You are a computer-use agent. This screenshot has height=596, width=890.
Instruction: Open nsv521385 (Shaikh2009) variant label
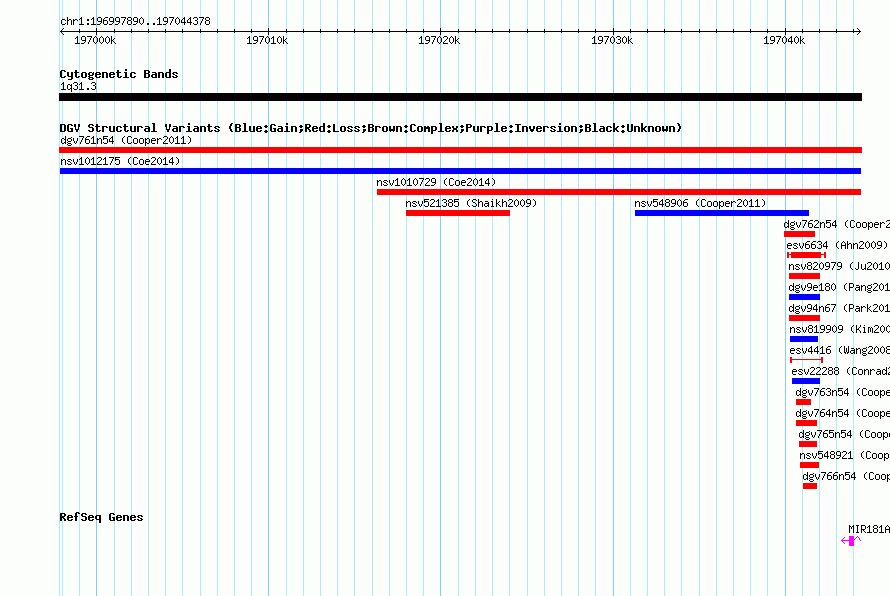pyautogui.click(x=471, y=203)
